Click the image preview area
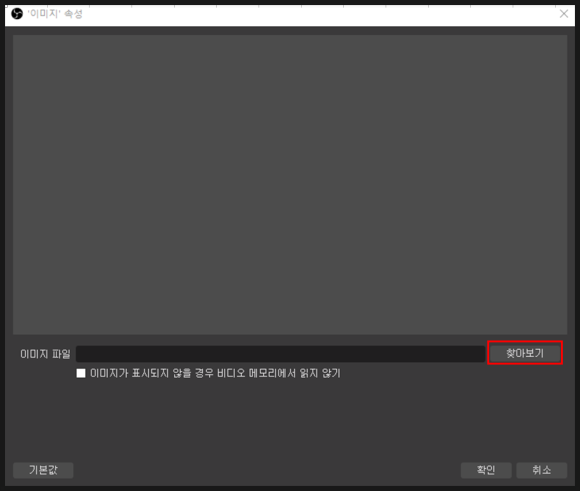The height and width of the screenshot is (491, 580). tap(290, 185)
